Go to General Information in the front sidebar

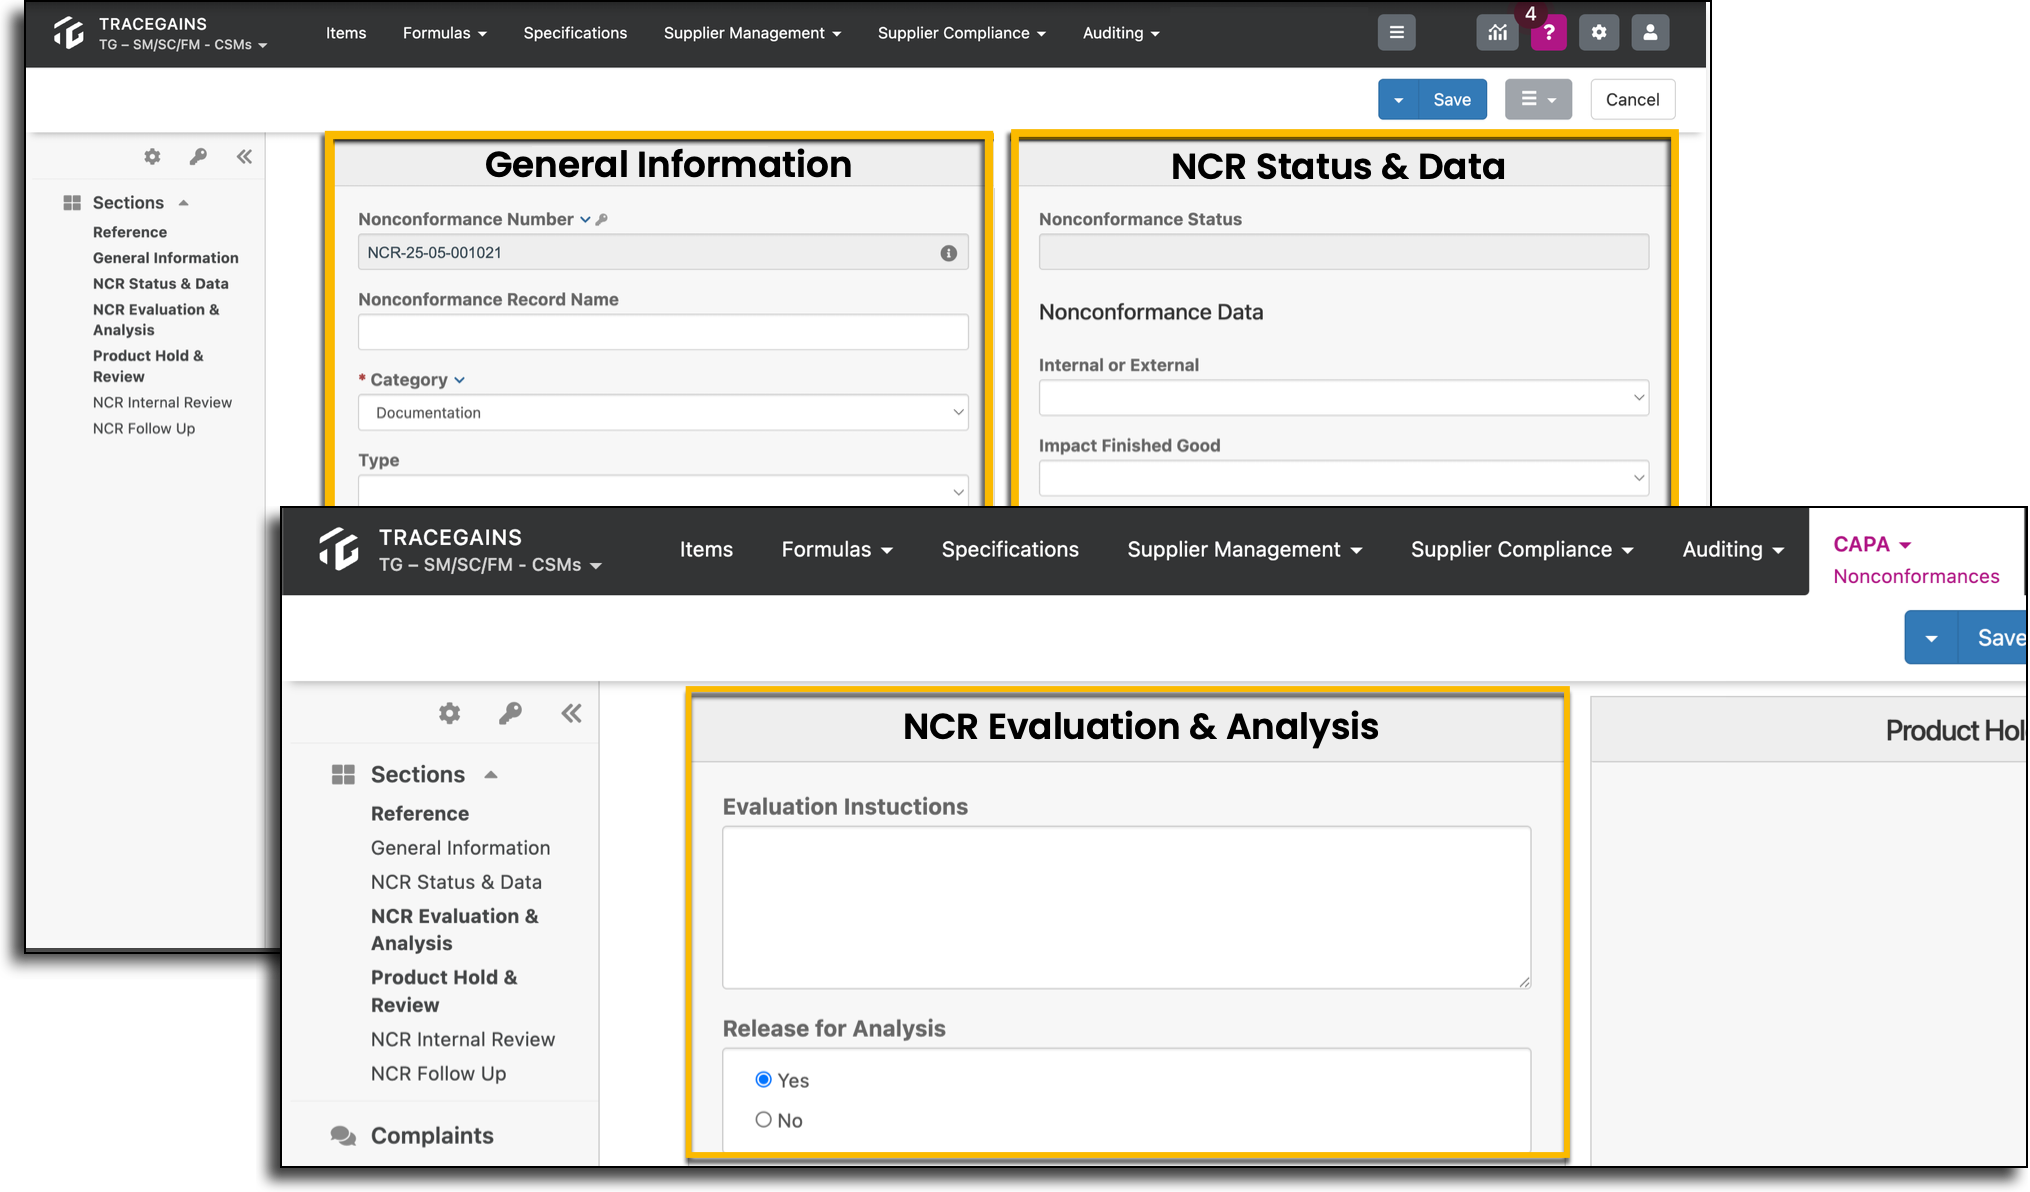point(460,848)
